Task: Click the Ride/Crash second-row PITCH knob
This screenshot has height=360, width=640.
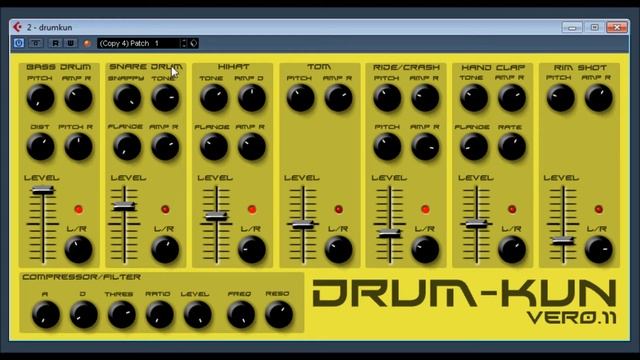Action: [387, 147]
